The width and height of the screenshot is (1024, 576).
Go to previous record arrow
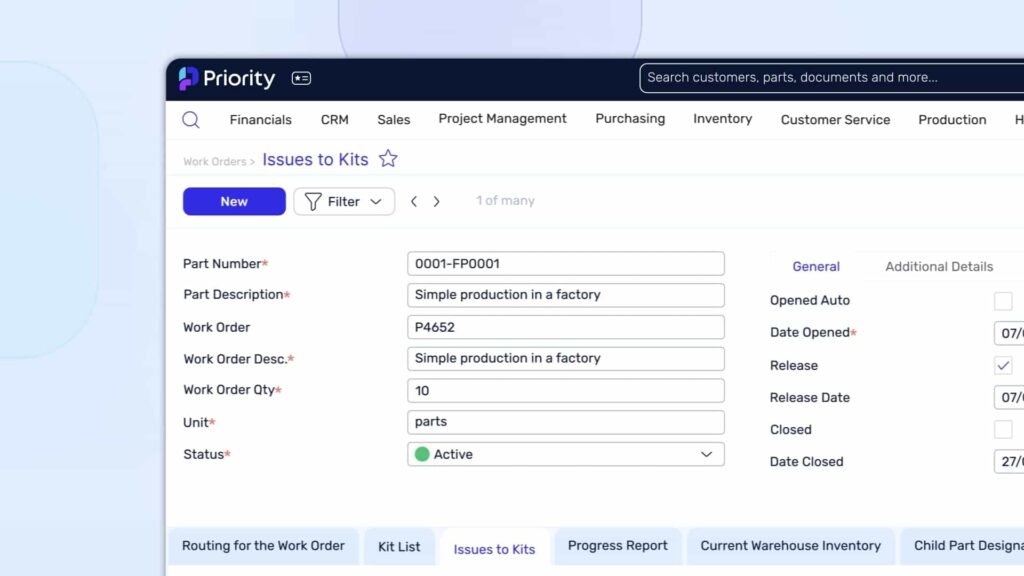click(414, 201)
